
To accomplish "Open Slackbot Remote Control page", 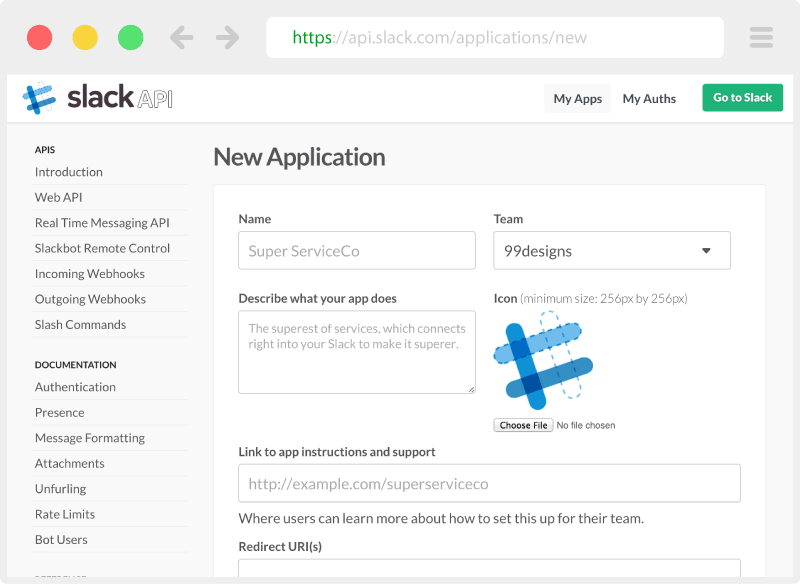I will coord(102,248).
